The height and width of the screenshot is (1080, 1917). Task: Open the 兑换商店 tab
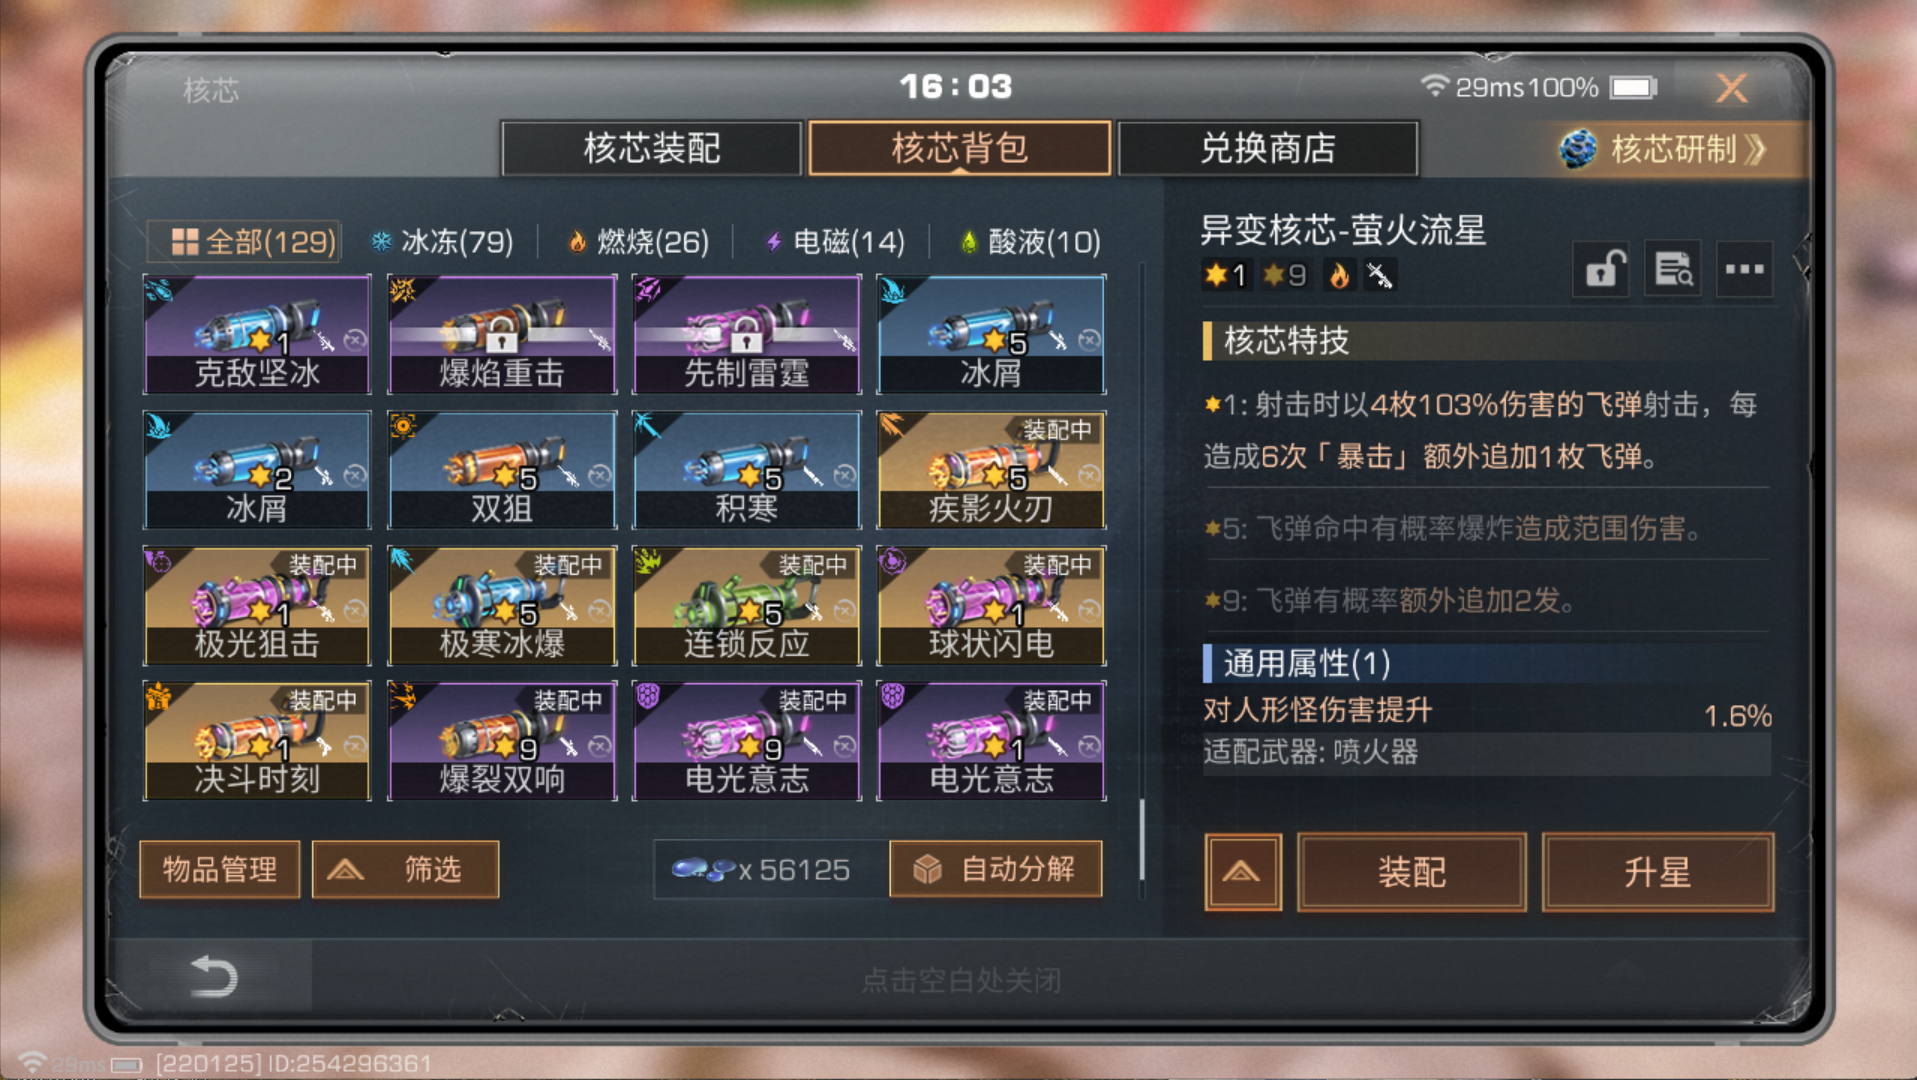(1267, 149)
